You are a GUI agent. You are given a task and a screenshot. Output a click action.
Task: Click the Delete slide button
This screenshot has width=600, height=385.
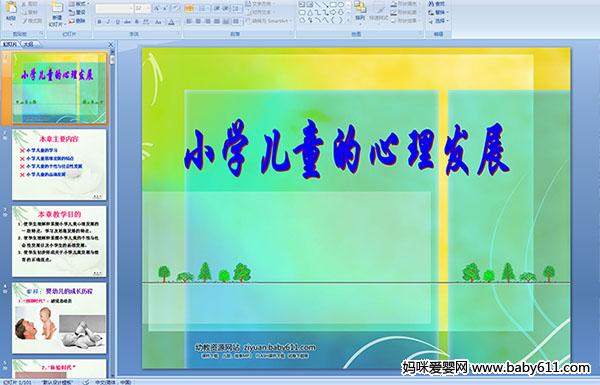[77, 21]
